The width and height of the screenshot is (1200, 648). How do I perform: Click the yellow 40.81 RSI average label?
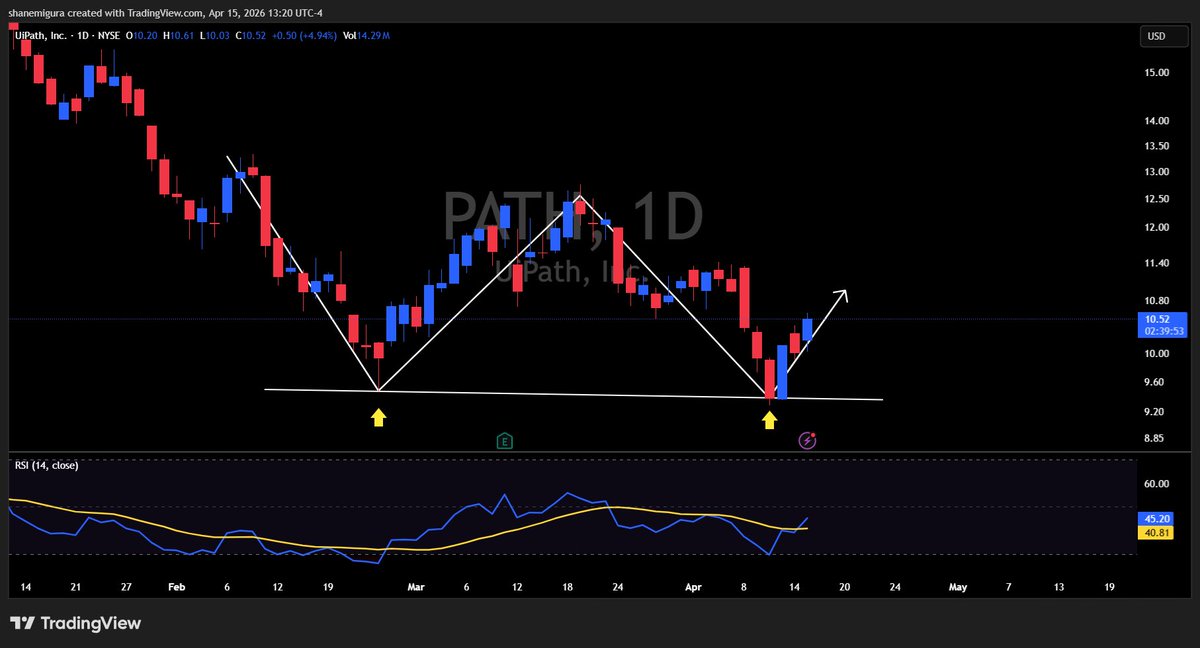[x=1156, y=533]
